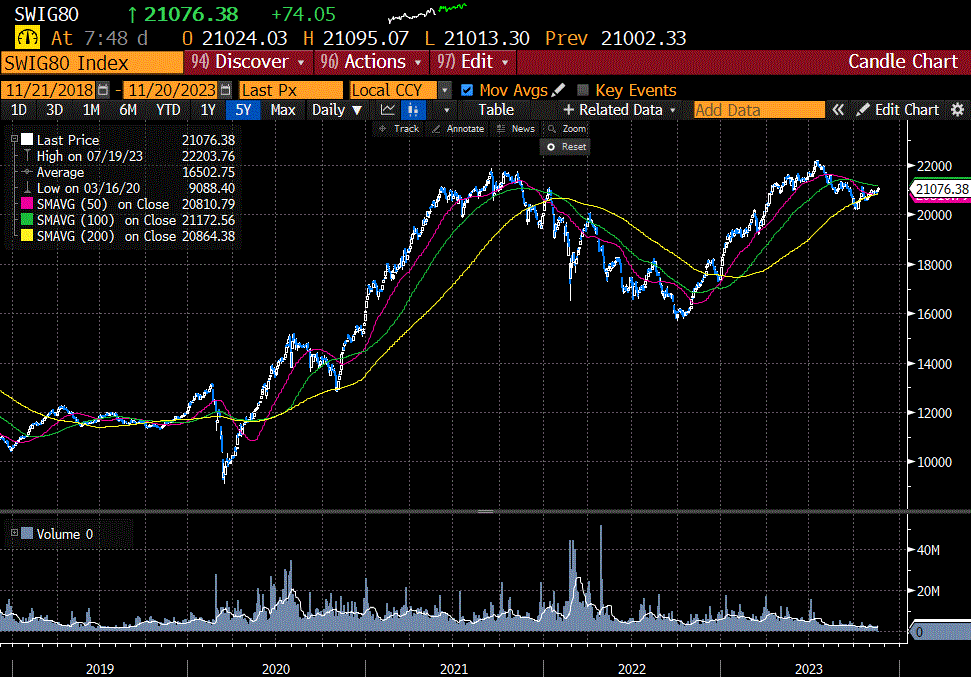Image resolution: width=971 pixels, height=677 pixels.
Task: Open the calendar picker for end date 11/20/2023
Action: pos(226,90)
